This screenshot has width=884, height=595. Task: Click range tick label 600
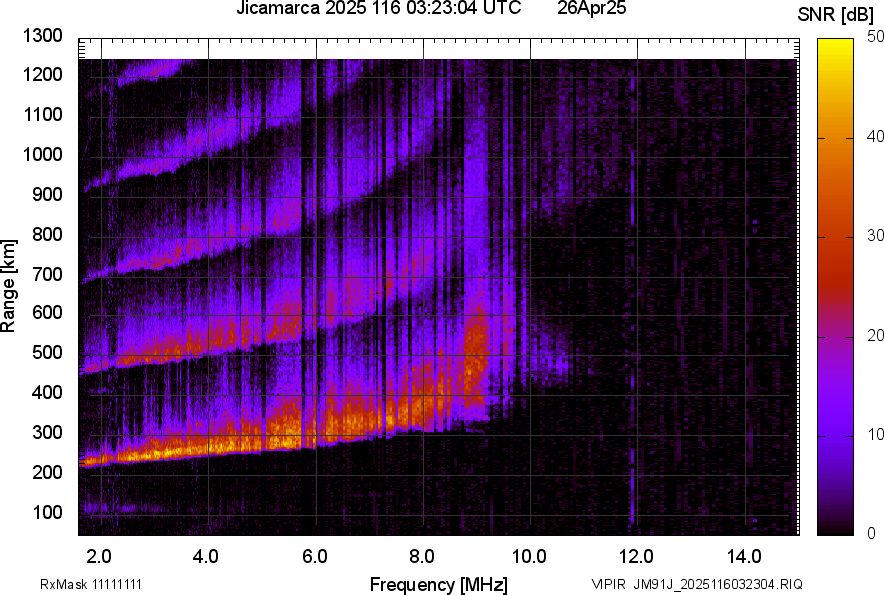47,312
